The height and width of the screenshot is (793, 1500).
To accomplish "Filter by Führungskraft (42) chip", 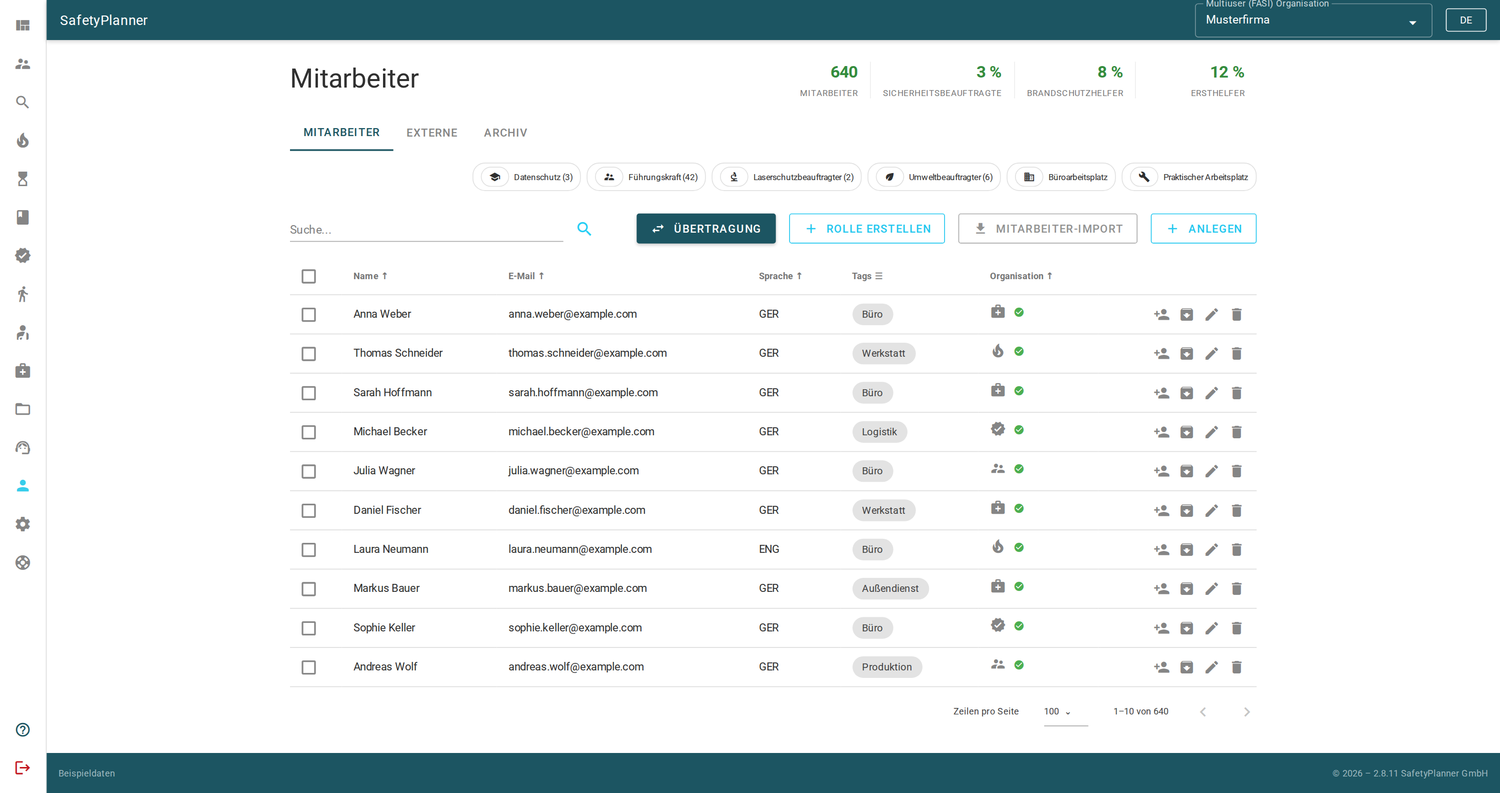I will pos(646,177).
